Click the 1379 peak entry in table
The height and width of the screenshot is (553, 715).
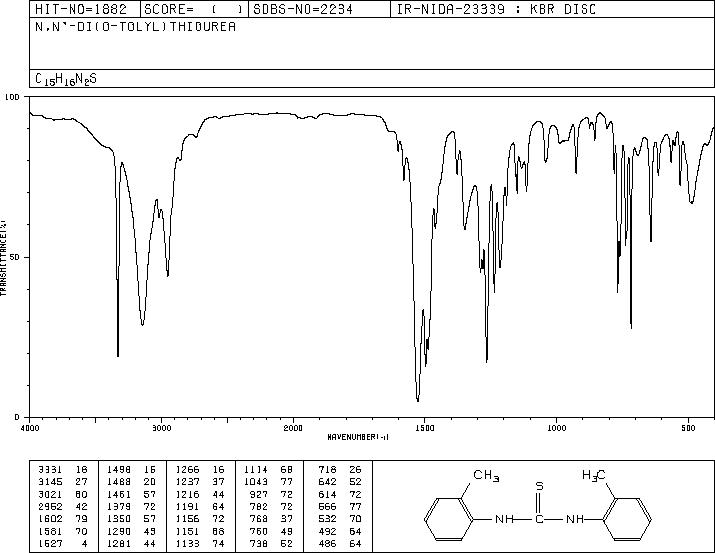pos(131,506)
